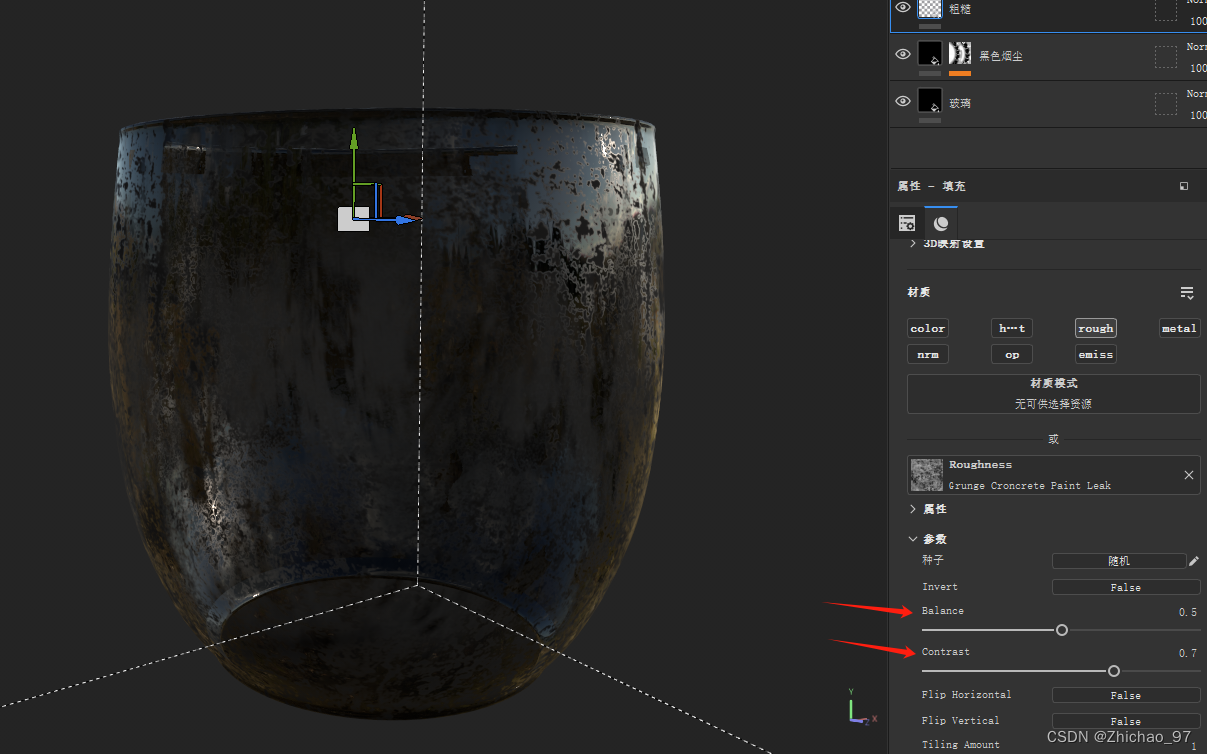Toggle the op channel button

(x=1012, y=354)
